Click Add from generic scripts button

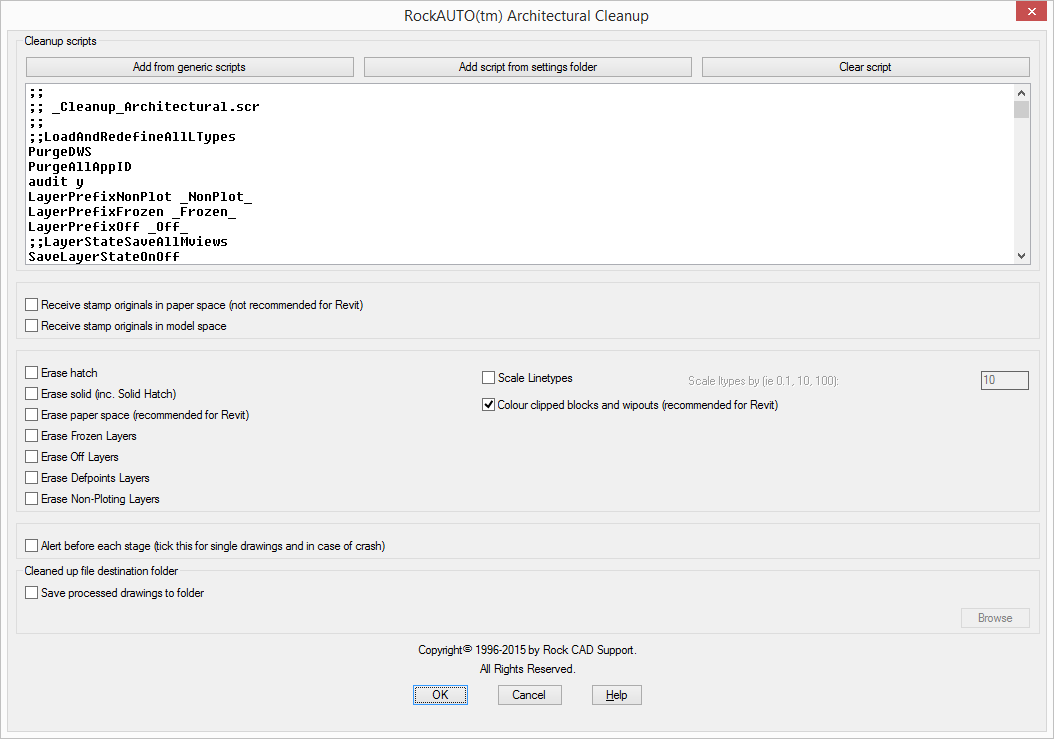point(190,67)
